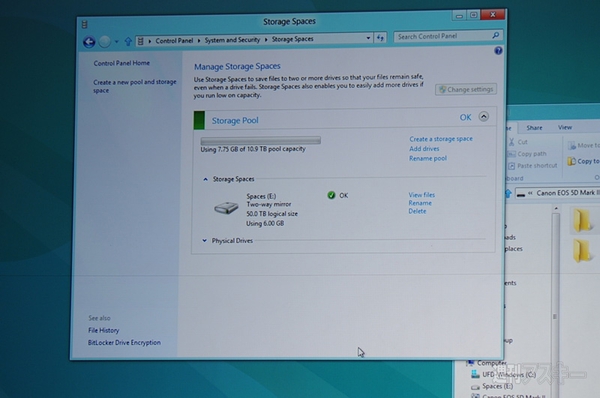
Task: Click Delete link for Spaces (E:)
Action: point(417,211)
